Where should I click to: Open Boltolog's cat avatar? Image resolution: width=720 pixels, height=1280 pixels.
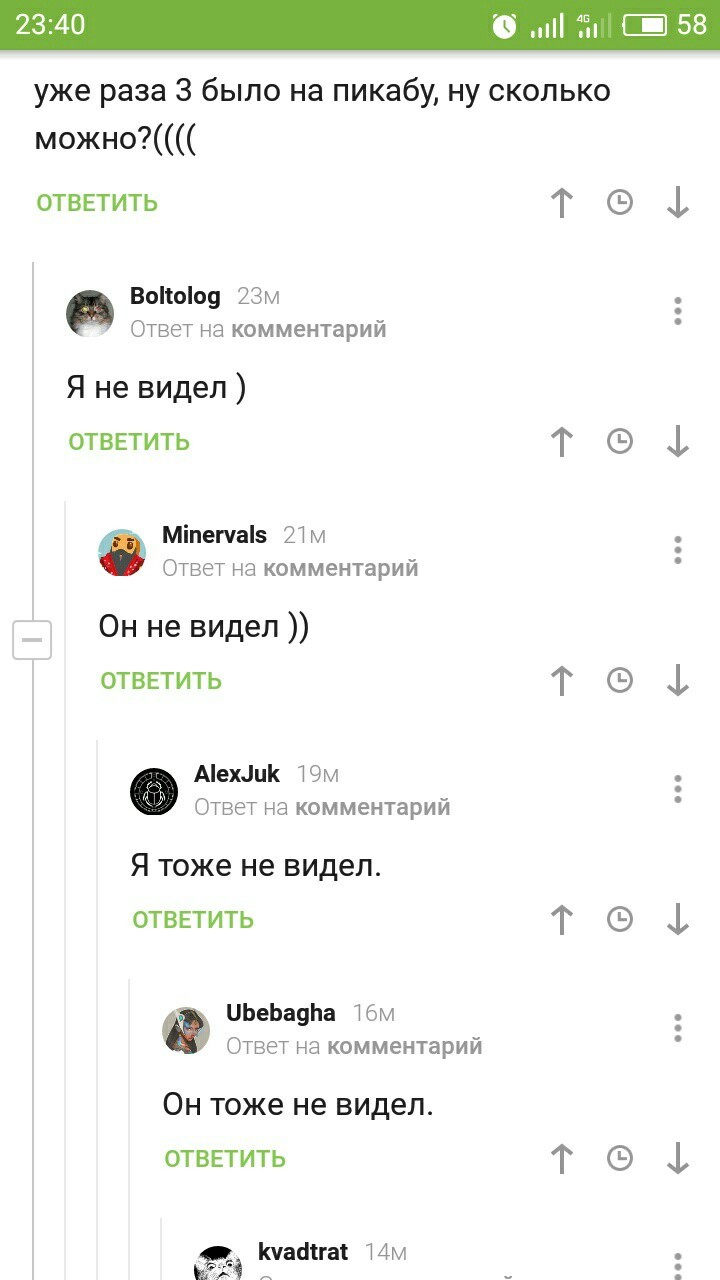(90, 313)
